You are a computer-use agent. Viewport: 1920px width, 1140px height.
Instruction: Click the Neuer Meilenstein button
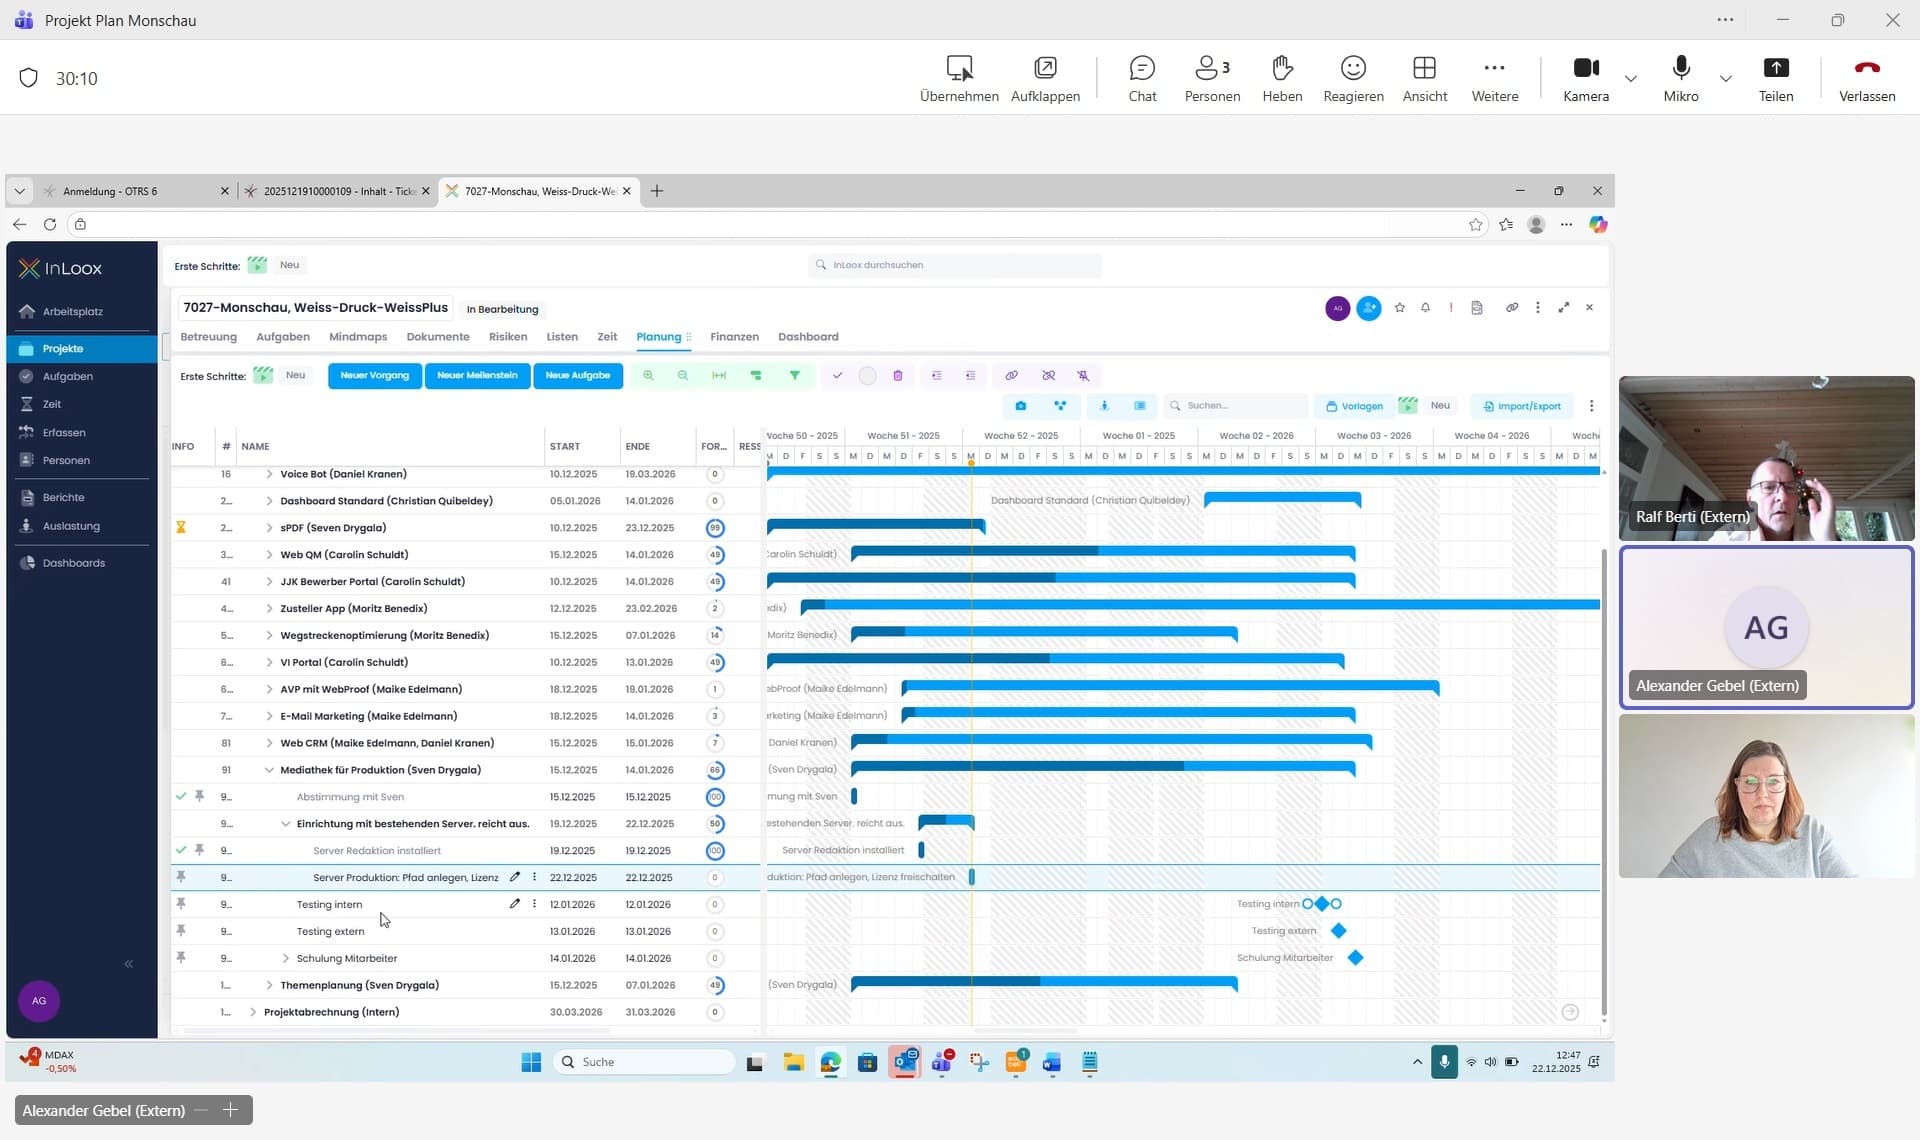[x=477, y=376]
